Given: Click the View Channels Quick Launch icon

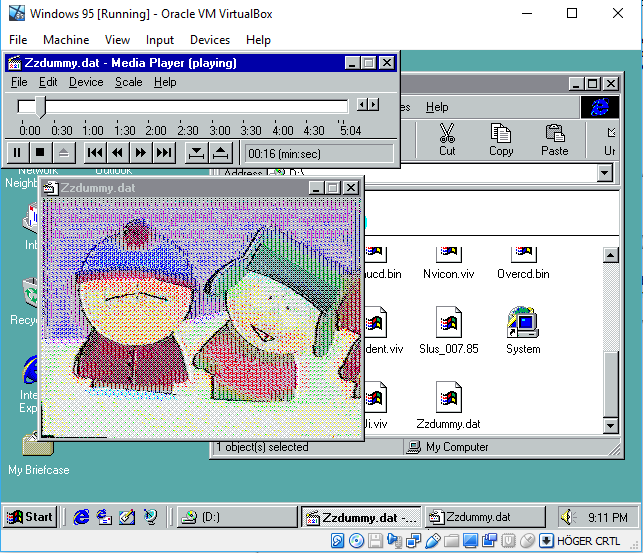Looking at the screenshot, I should point(150,517).
